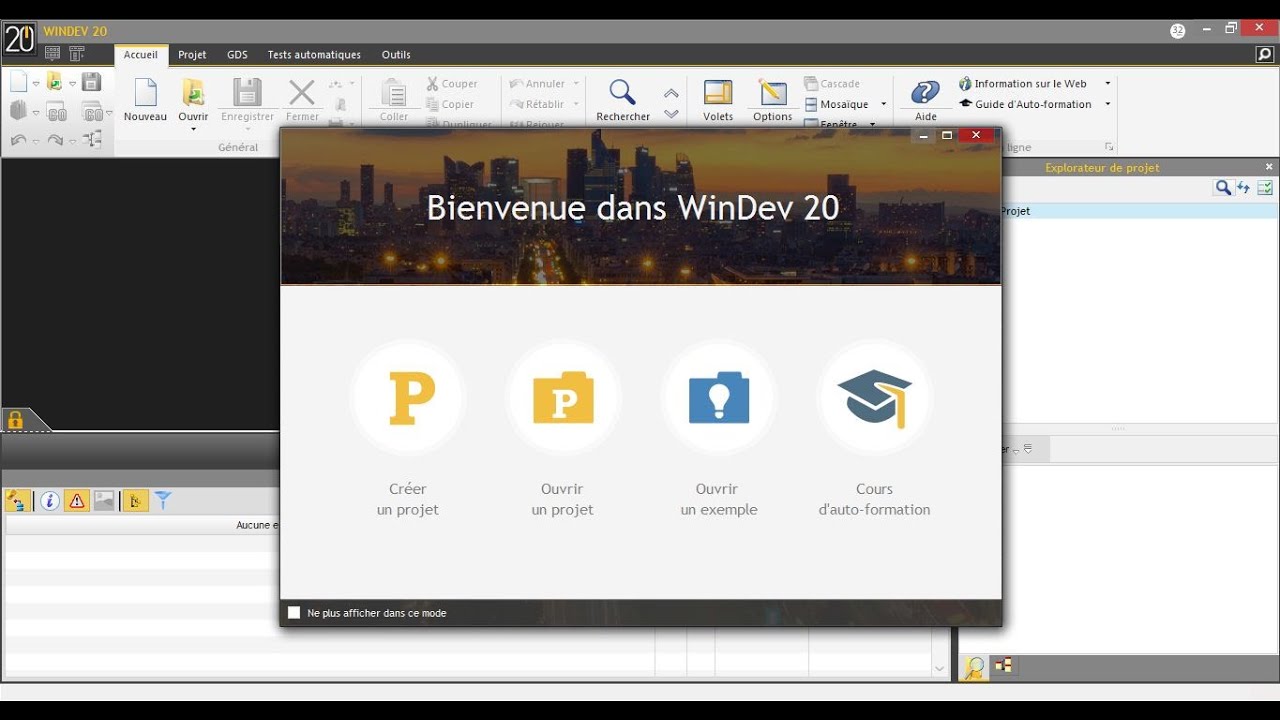
Task: Click the Rétablir redo button
Action: [x=538, y=104]
